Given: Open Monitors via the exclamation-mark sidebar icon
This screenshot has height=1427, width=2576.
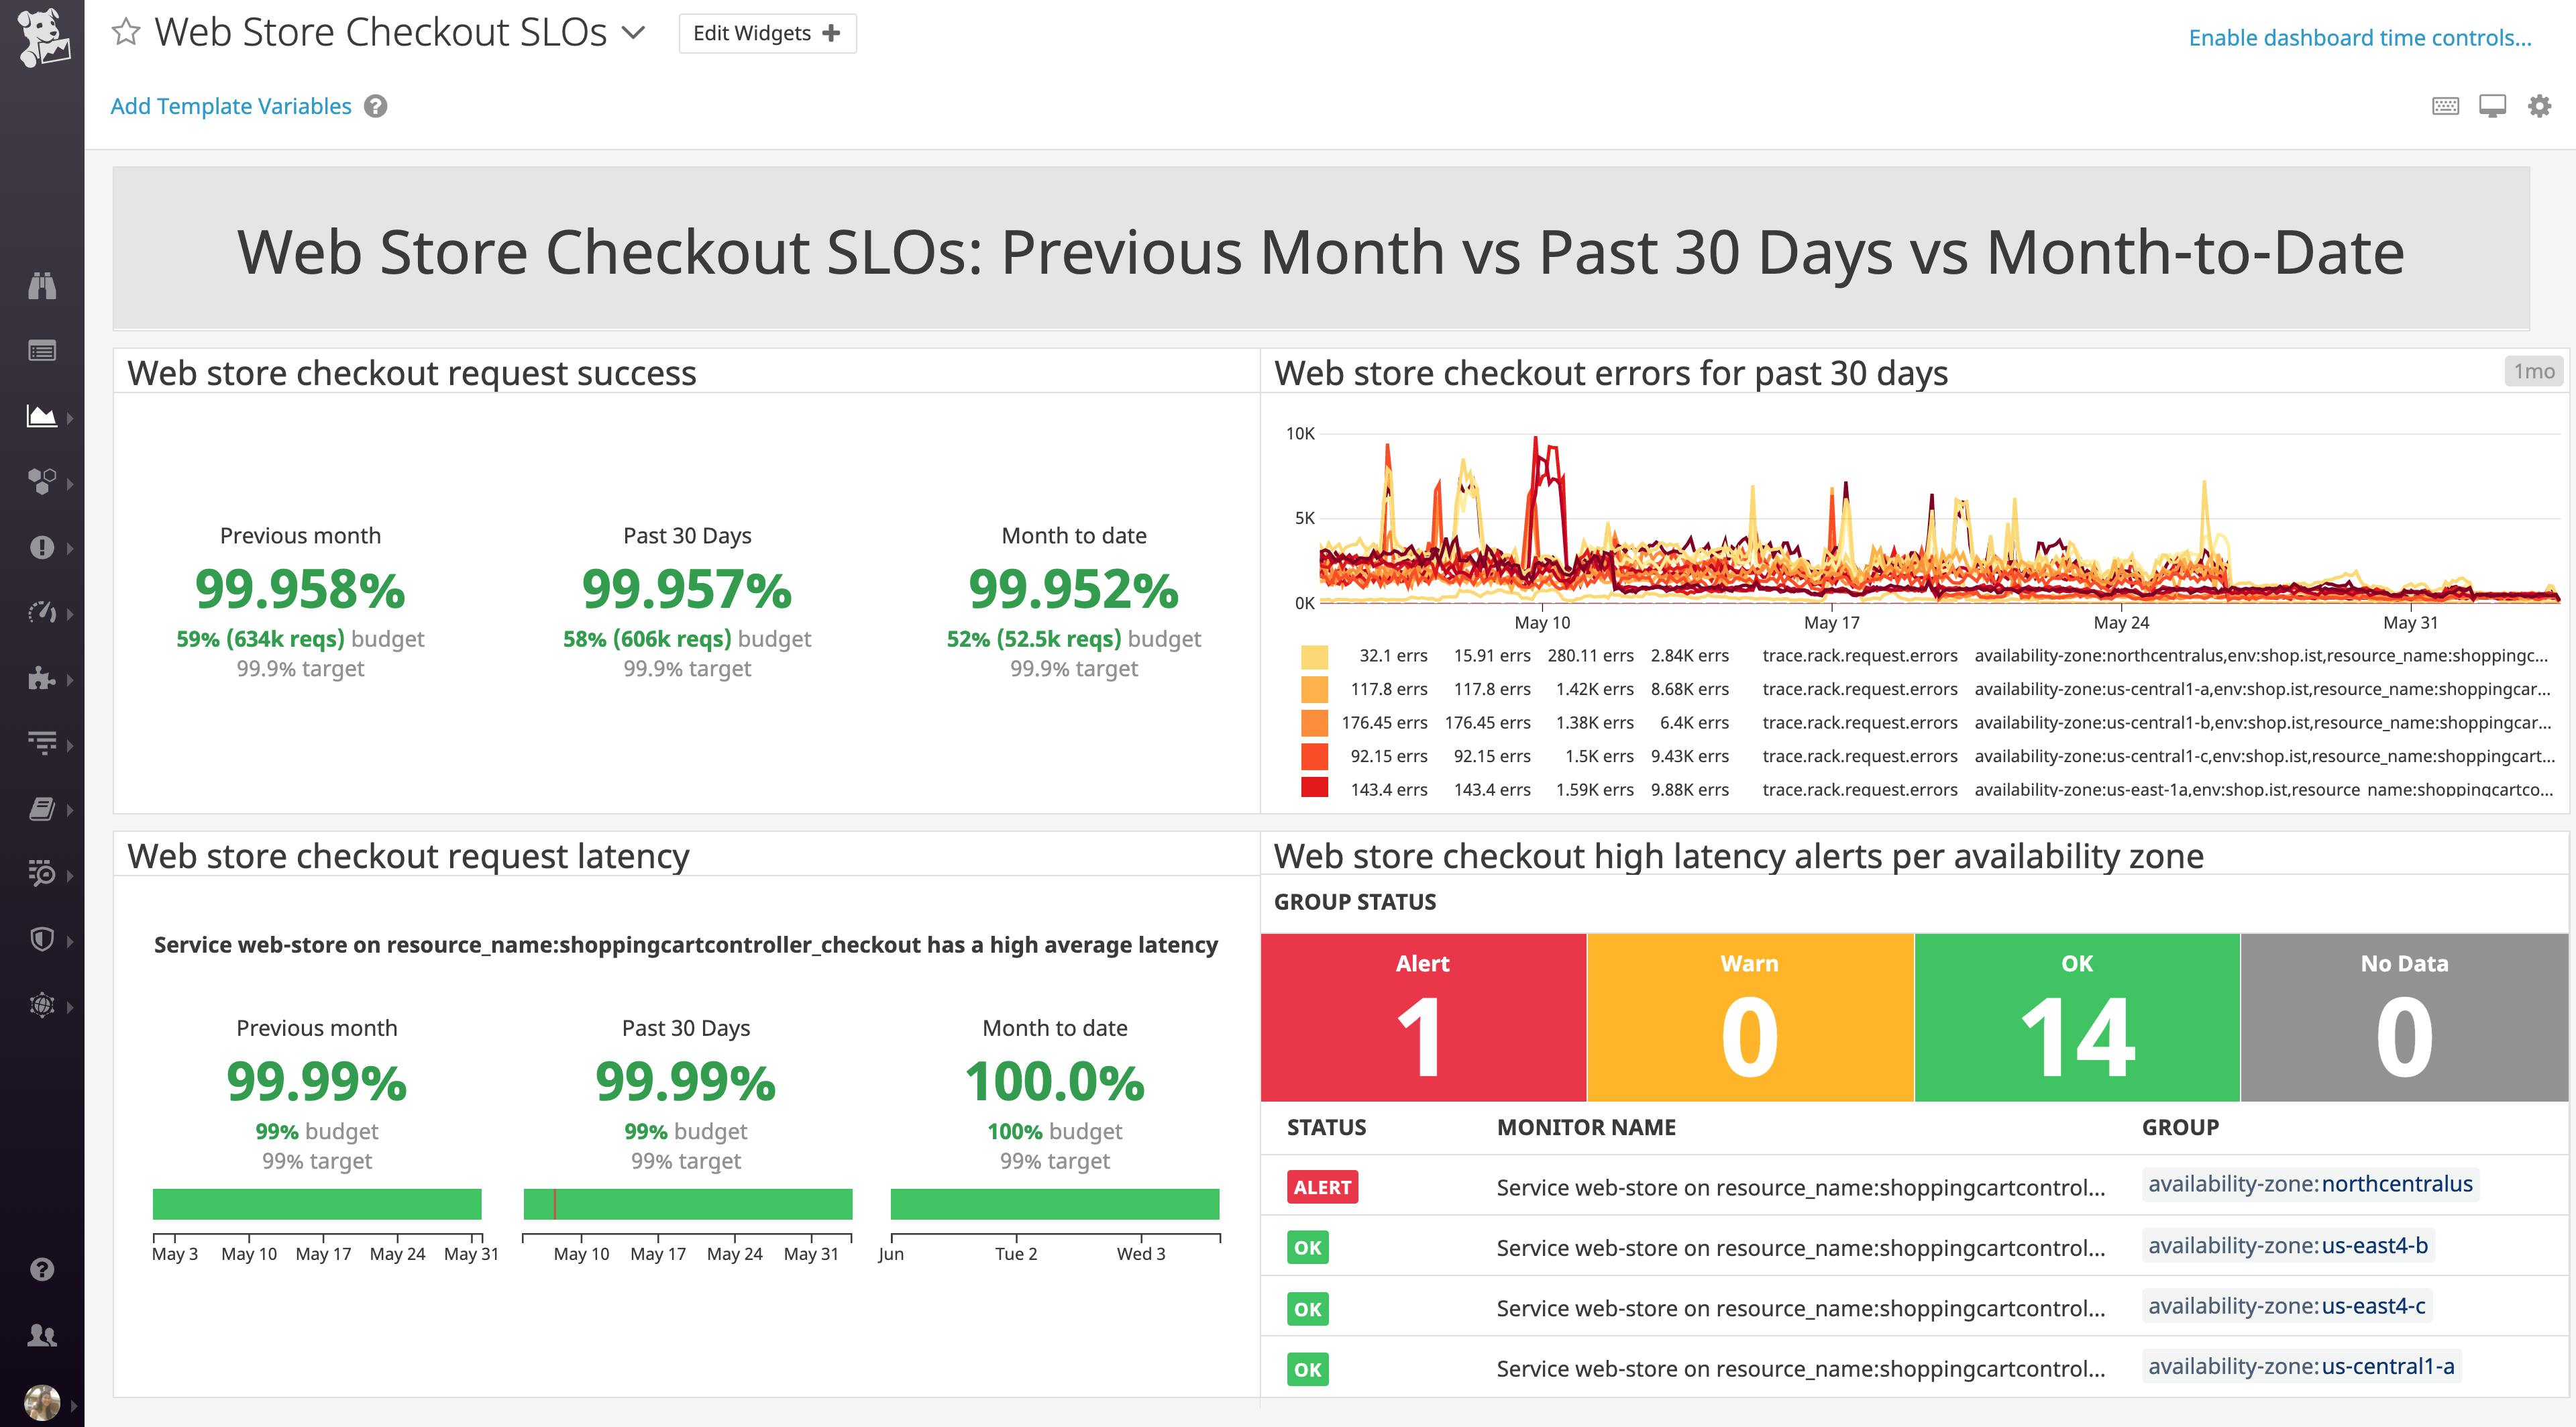Looking at the screenshot, I should coord(42,548).
